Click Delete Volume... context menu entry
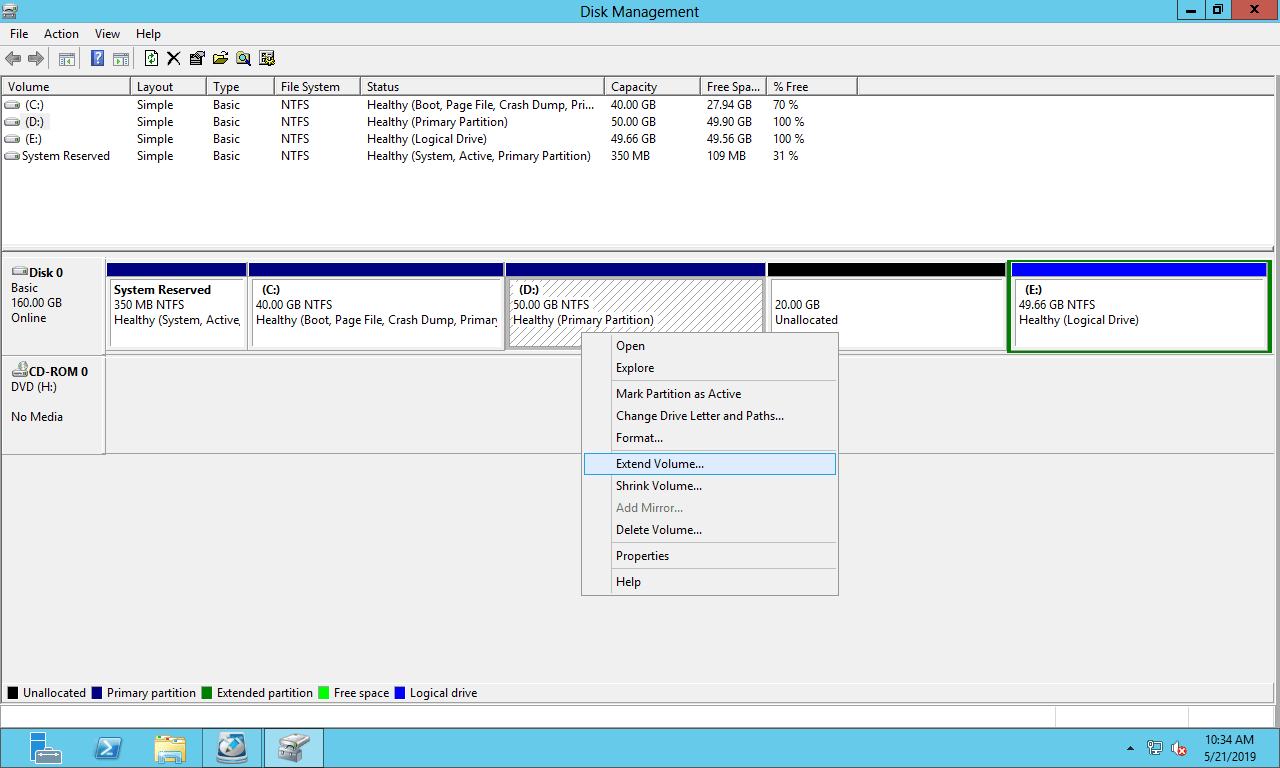This screenshot has width=1280, height=768. 659,530
